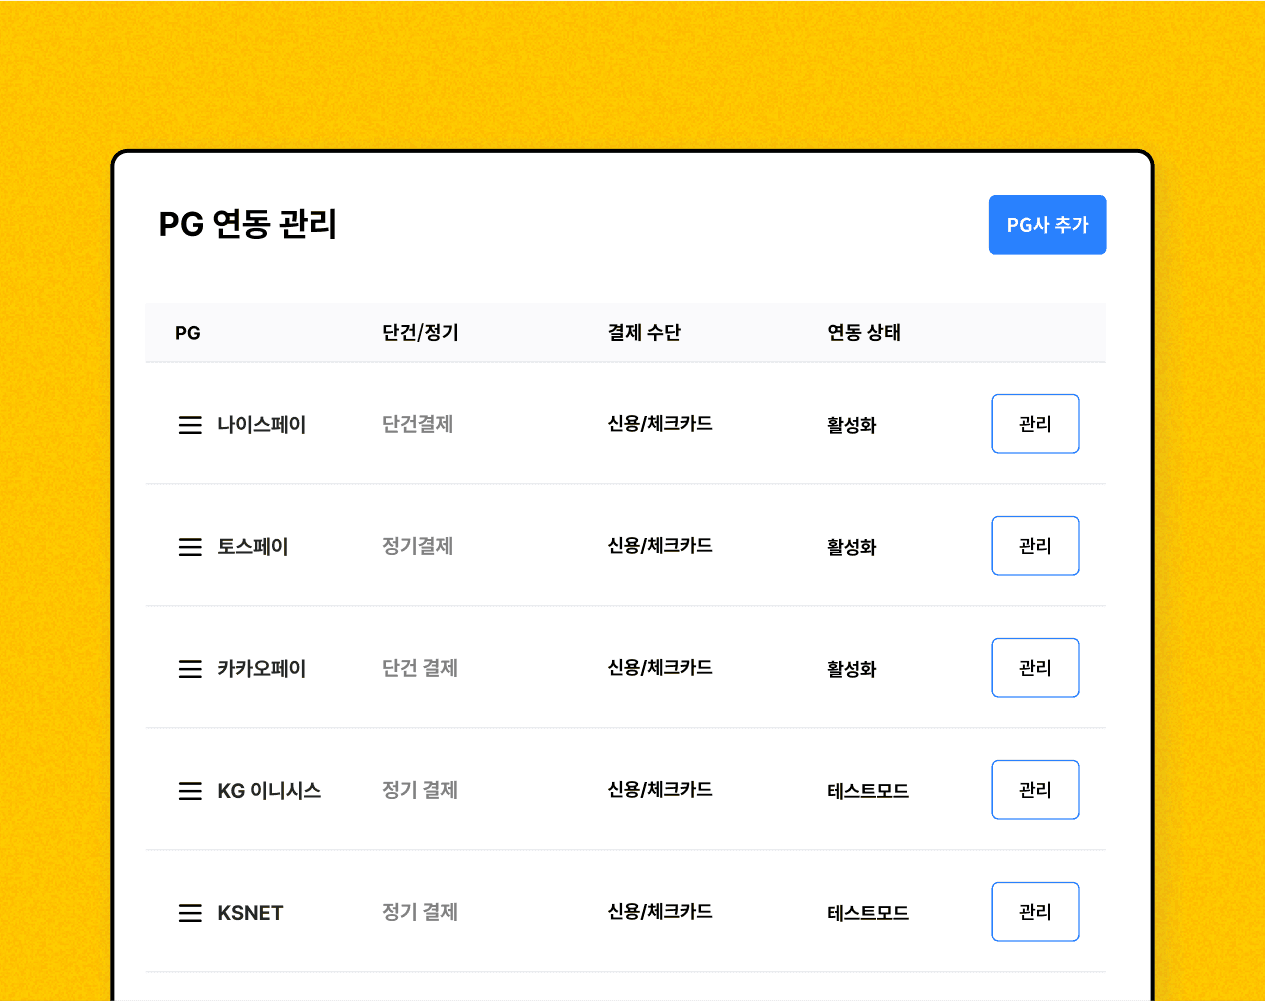Click the 단건/정기 column header

click(420, 332)
